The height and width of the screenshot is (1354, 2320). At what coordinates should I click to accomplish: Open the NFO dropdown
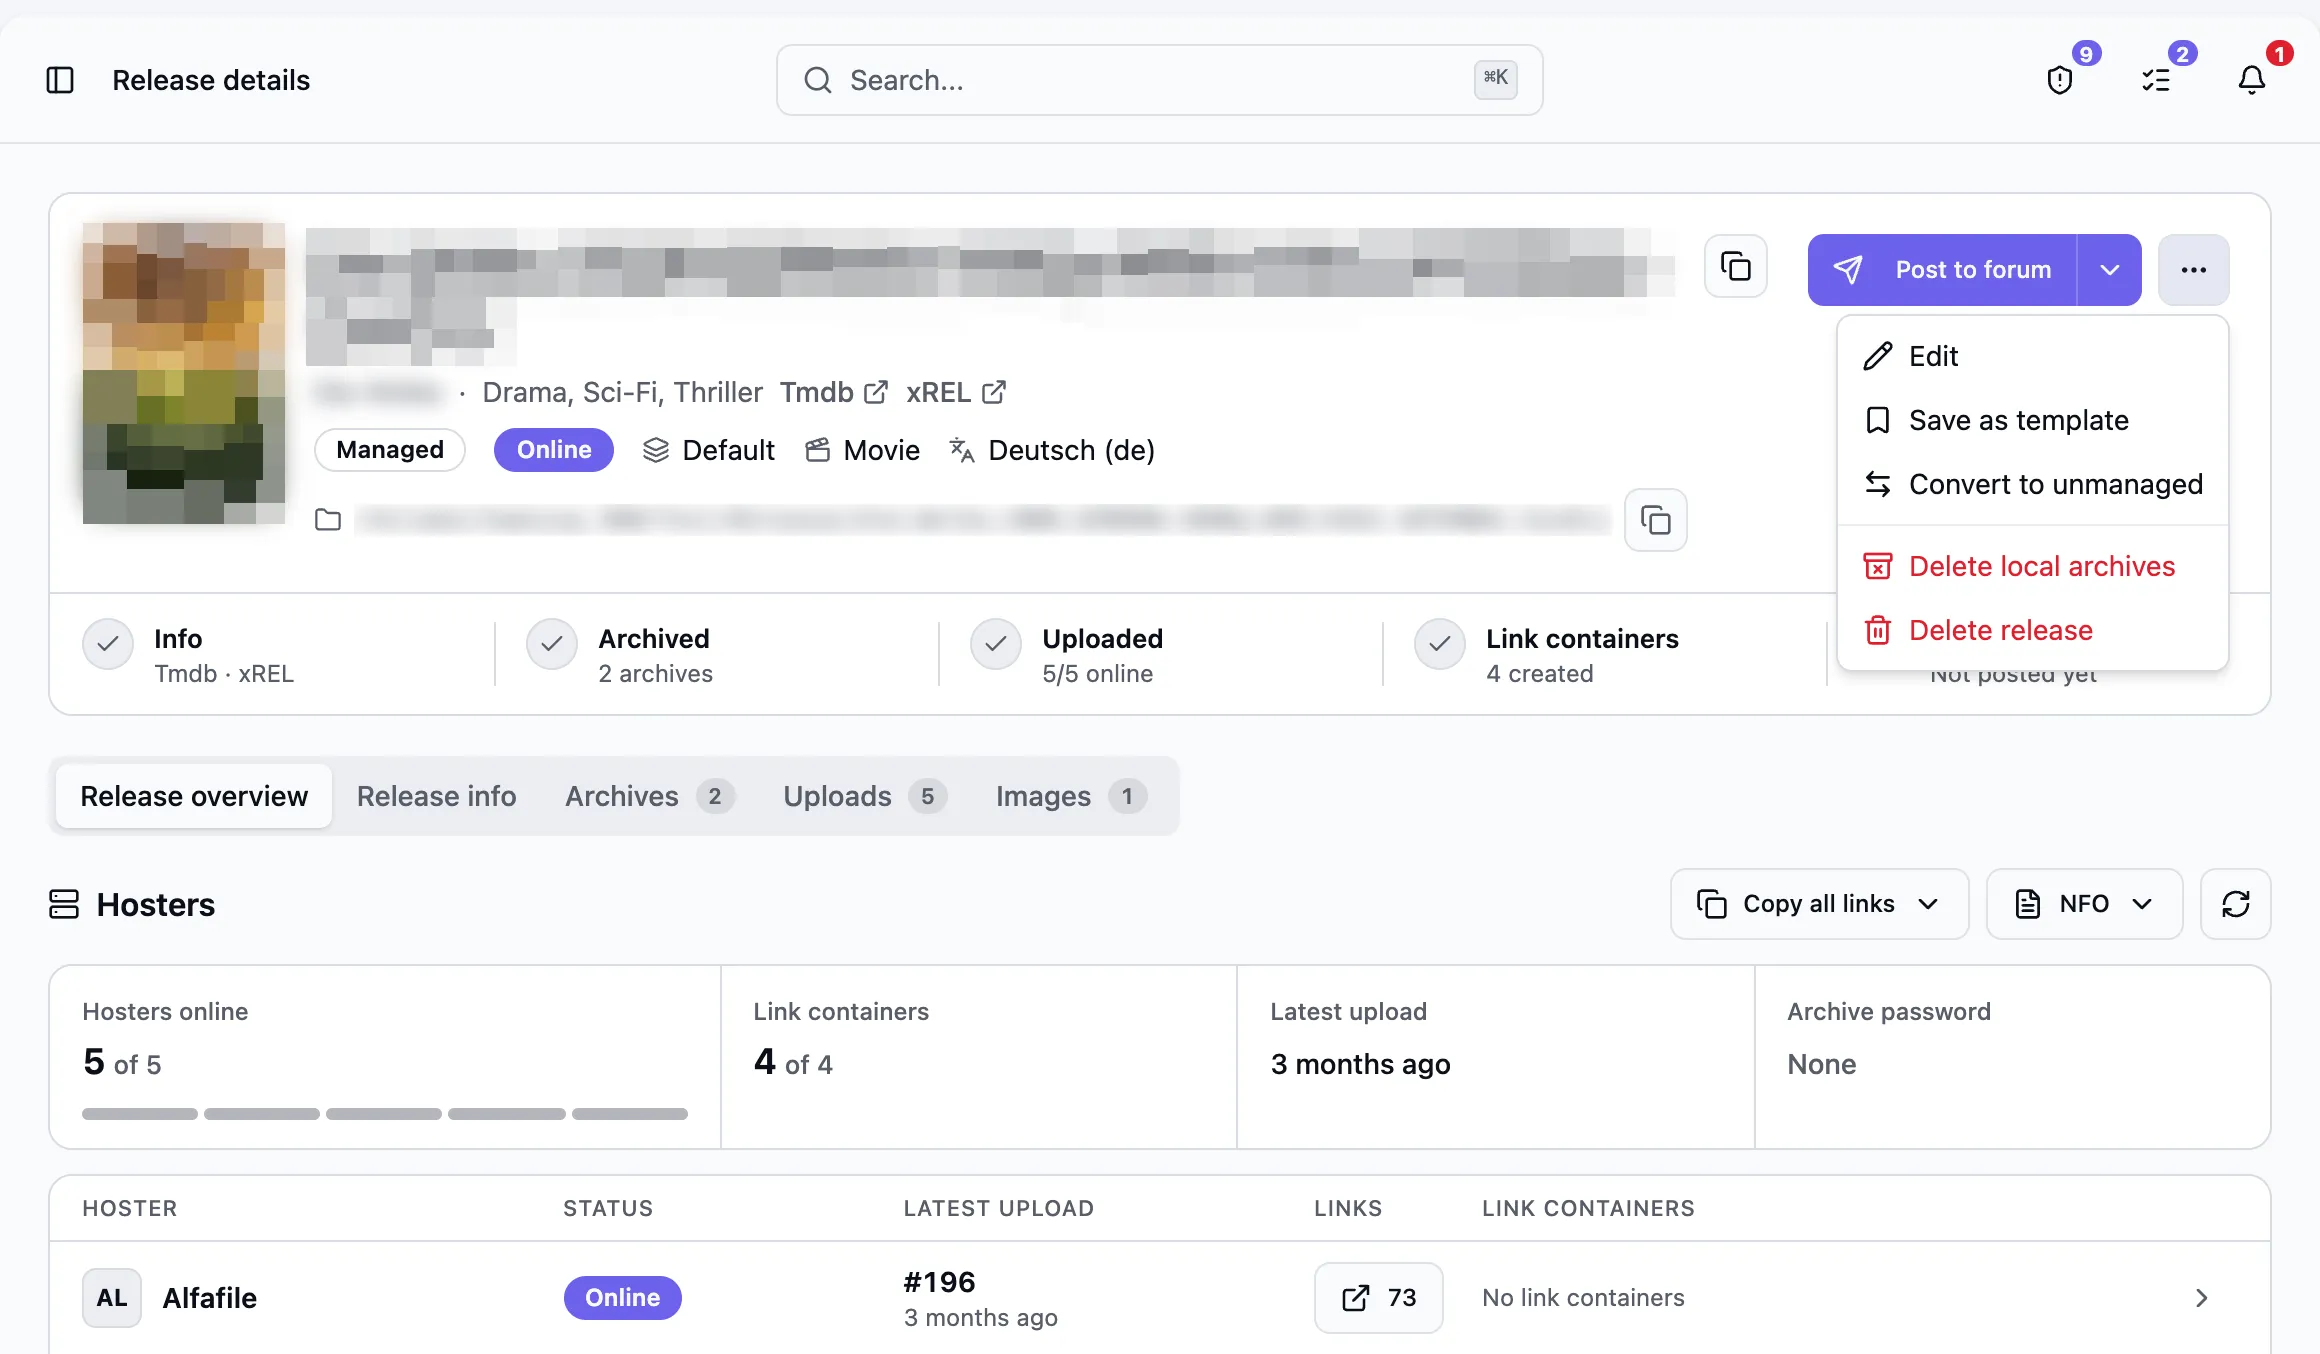(x=2084, y=904)
